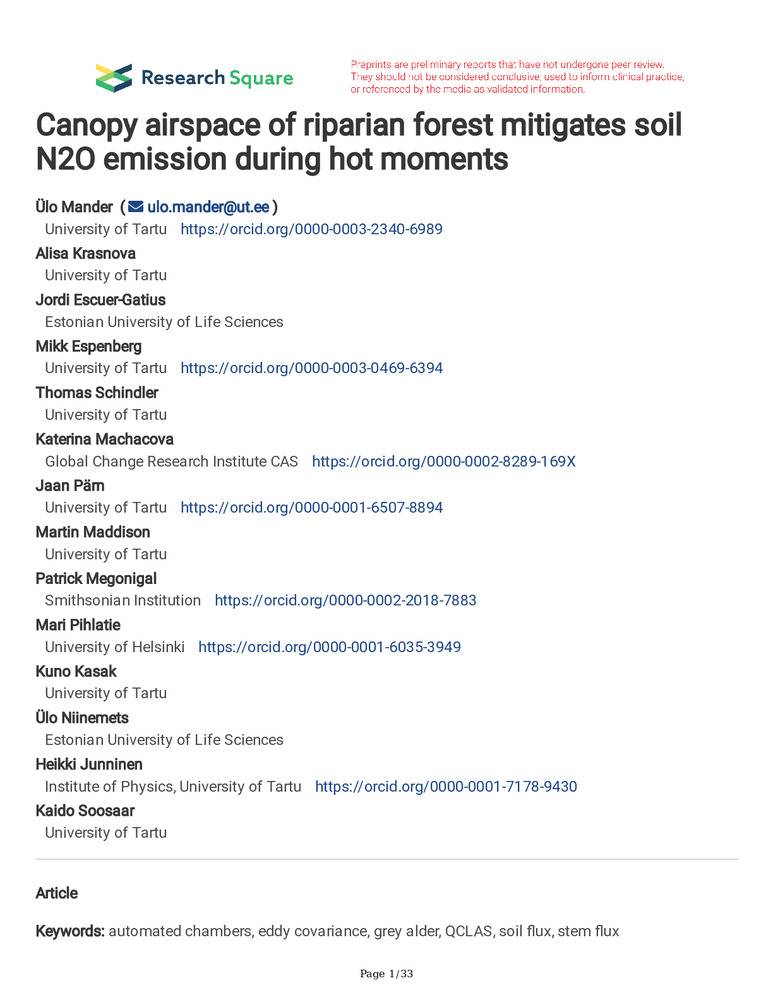The image size is (773, 1000).
Task: Click the Page 1/33 indicator
Action: 386,973
